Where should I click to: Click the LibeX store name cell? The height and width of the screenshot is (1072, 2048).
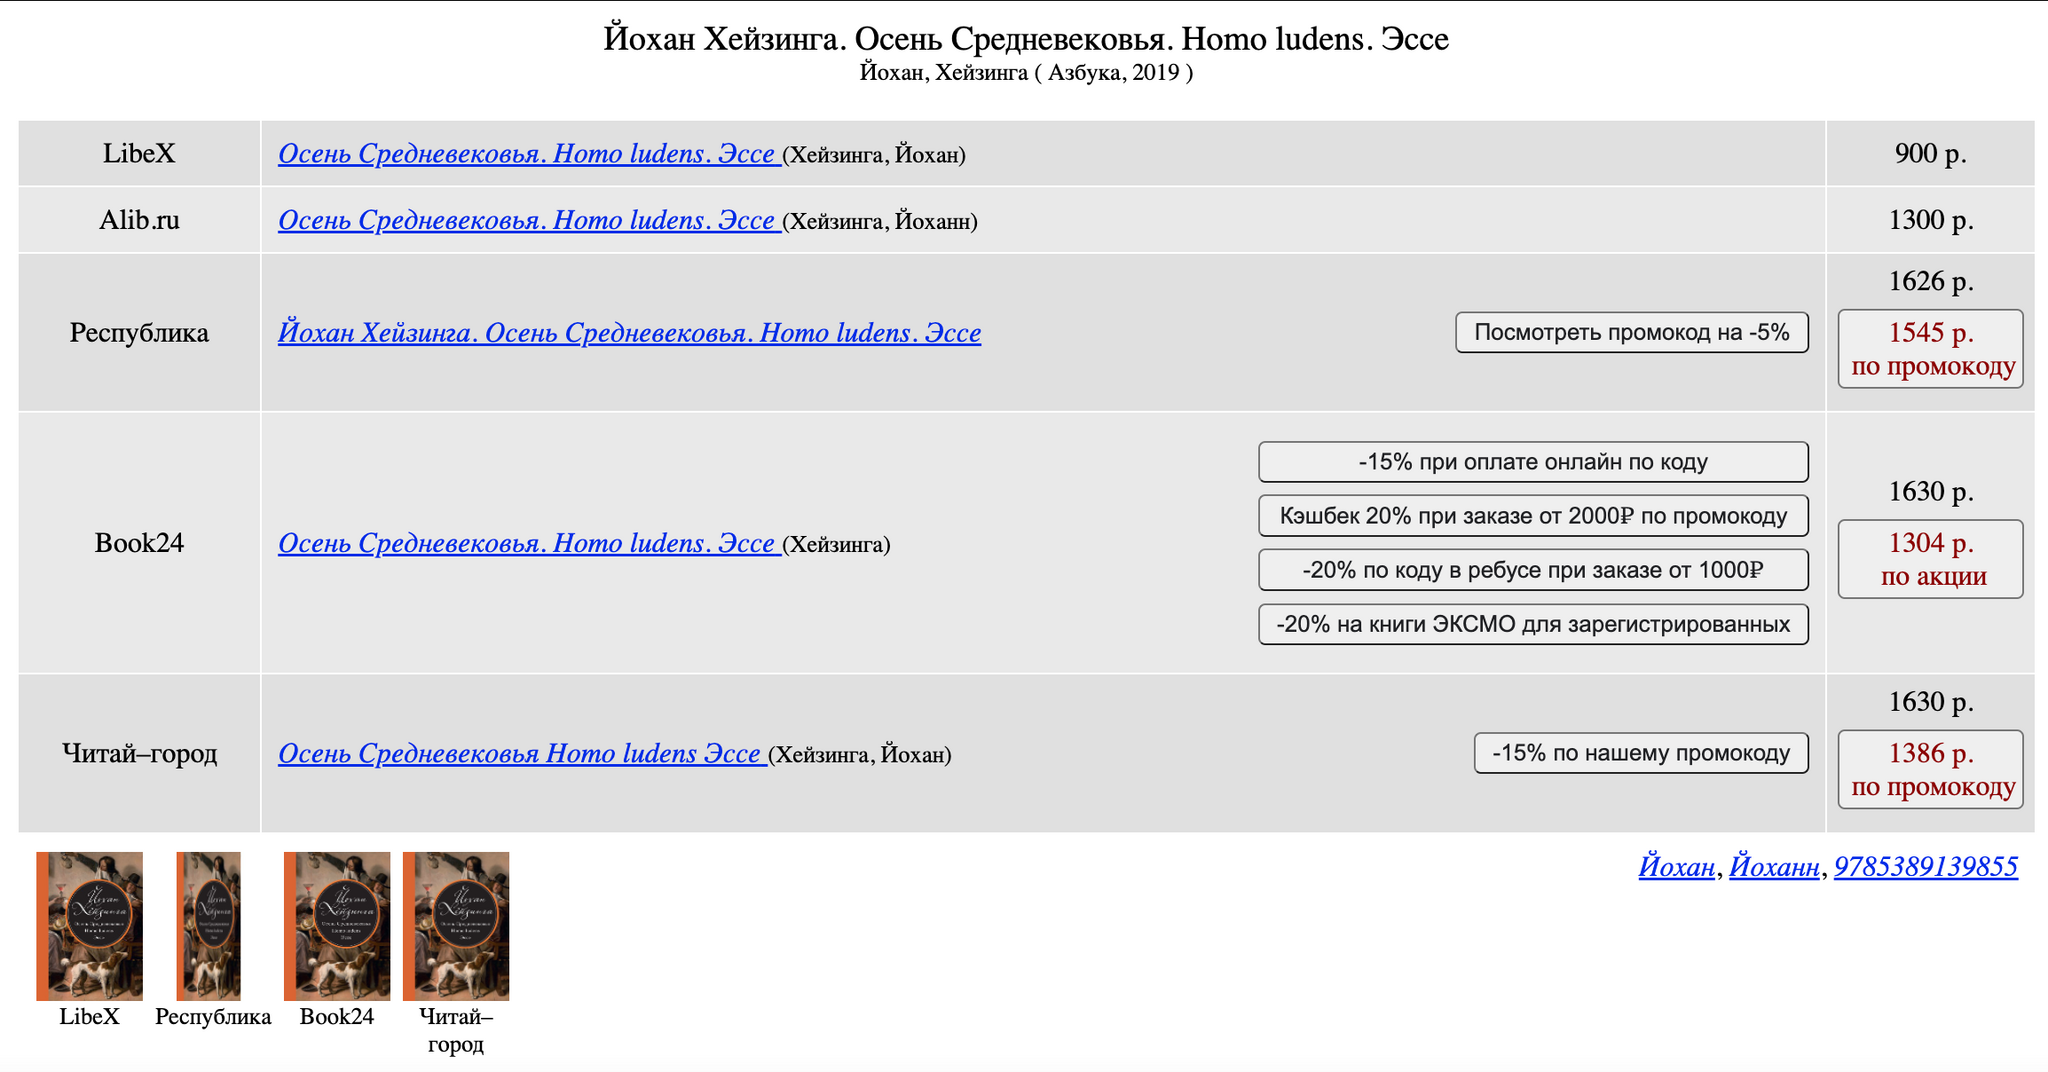coord(139,153)
